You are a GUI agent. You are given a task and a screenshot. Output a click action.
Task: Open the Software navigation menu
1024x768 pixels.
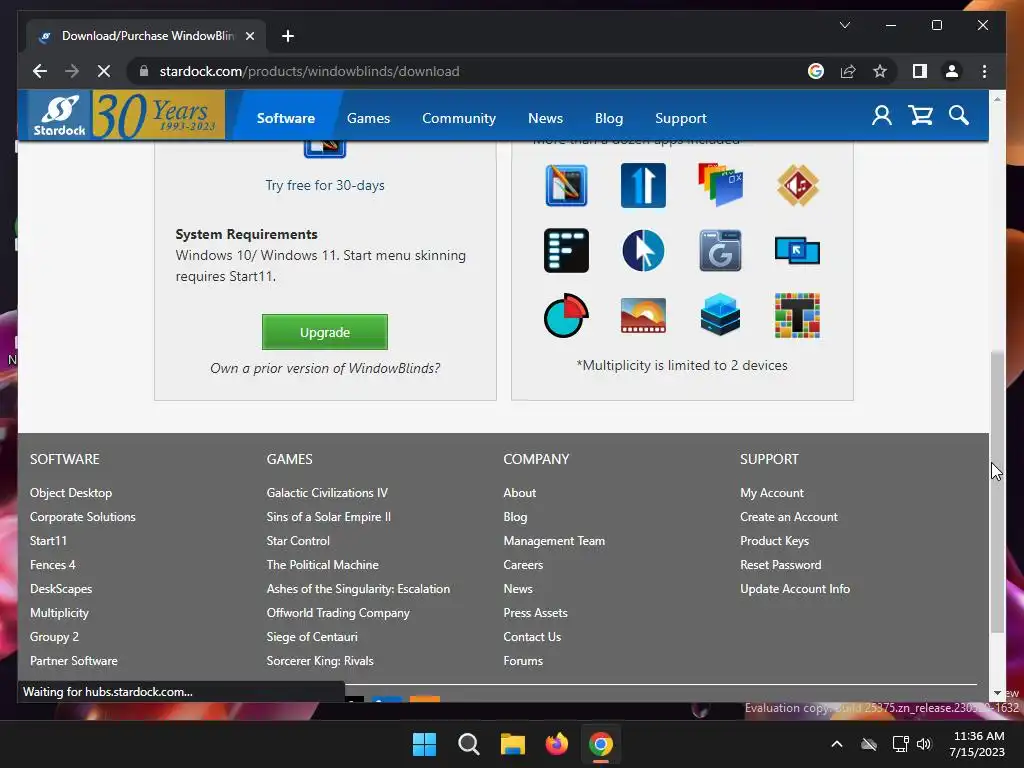click(285, 118)
